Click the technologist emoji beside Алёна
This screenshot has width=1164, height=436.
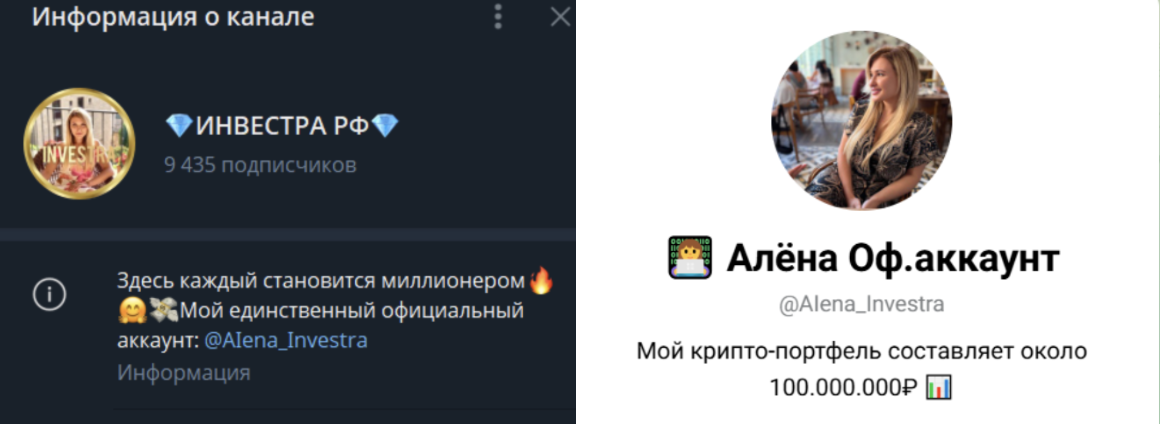[x=690, y=258]
